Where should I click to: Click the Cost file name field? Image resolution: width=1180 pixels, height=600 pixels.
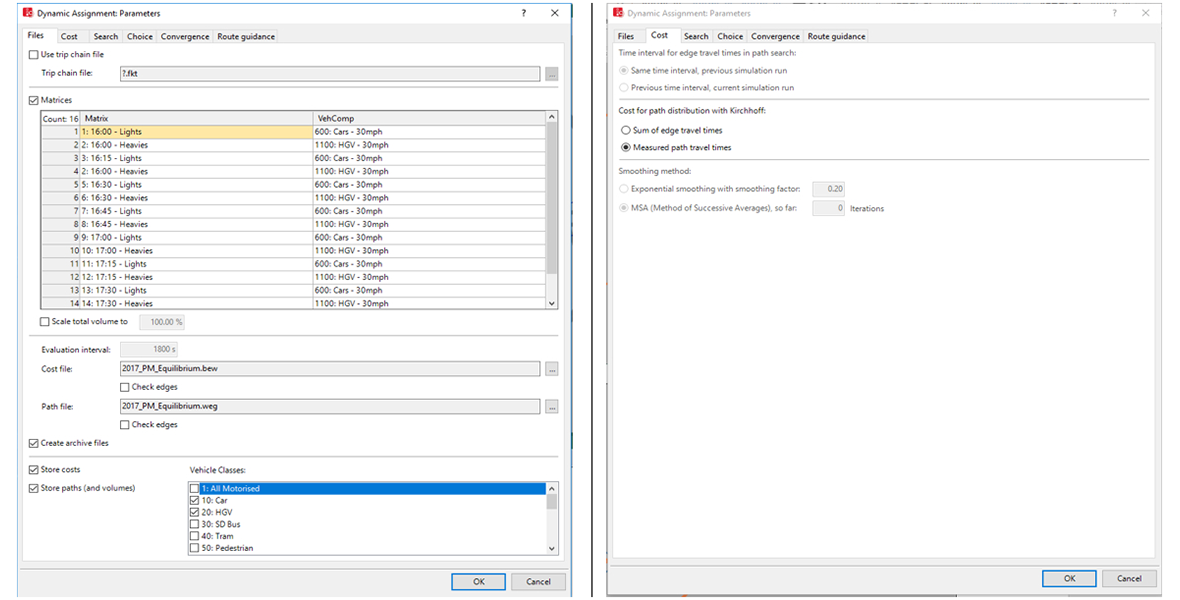click(x=330, y=369)
